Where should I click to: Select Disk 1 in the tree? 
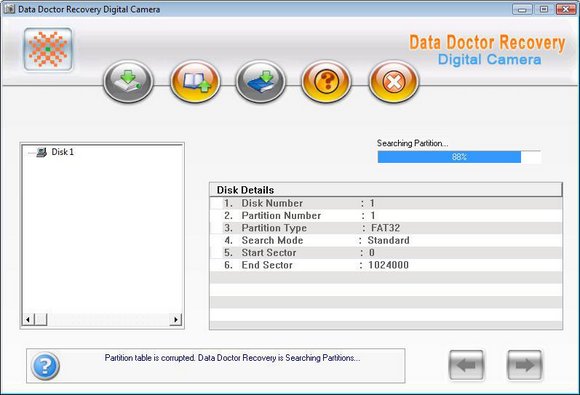tap(63, 152)
